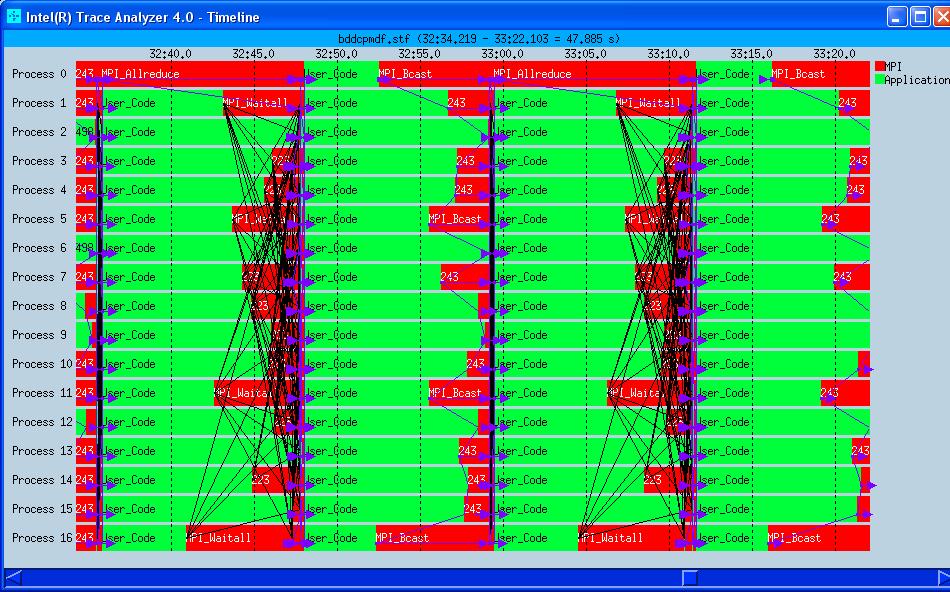This screenshot has height=592, width=950.
Task: Select the Process 14 row label
Action: 42,481
